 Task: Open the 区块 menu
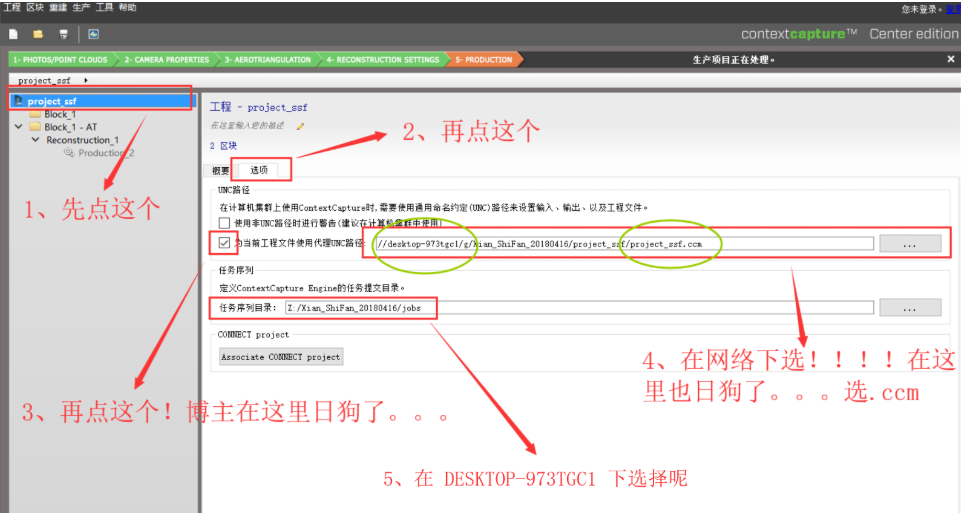click(35, 7)
